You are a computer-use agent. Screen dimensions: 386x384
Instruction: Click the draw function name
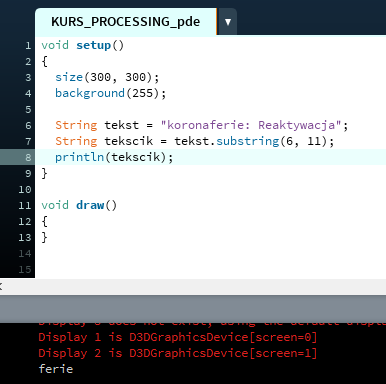click(x=90, y=205)
